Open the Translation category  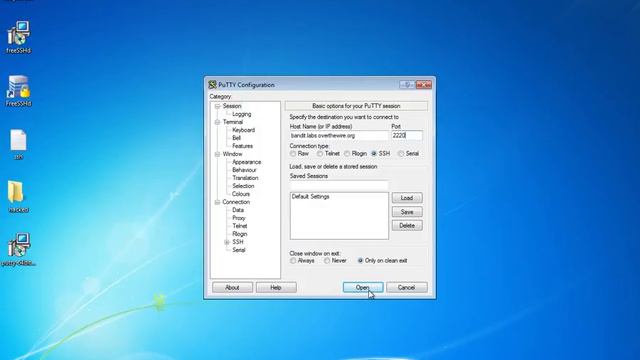click(245, 178)
